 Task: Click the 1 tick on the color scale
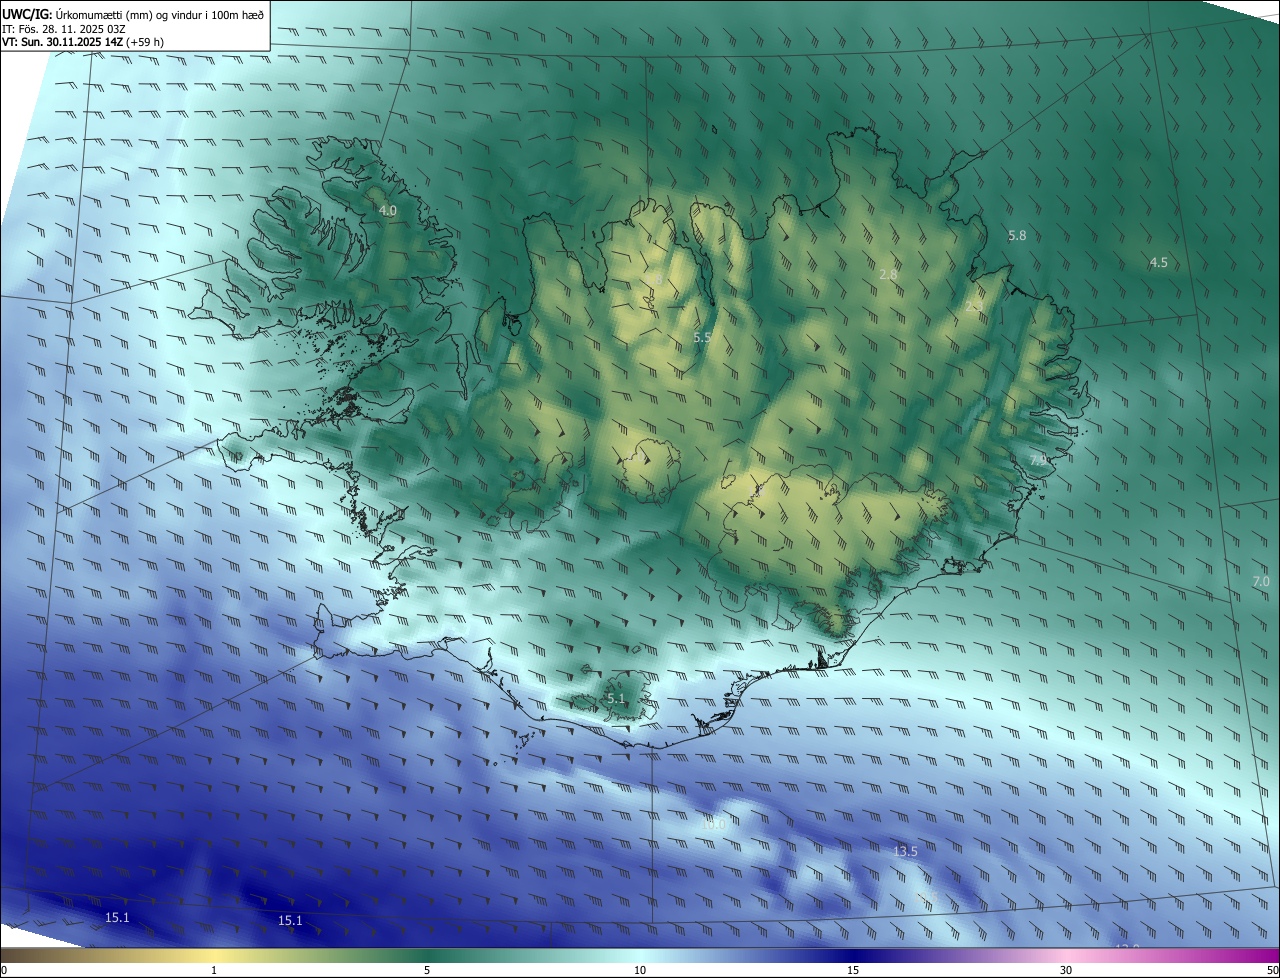pos(214,971)
